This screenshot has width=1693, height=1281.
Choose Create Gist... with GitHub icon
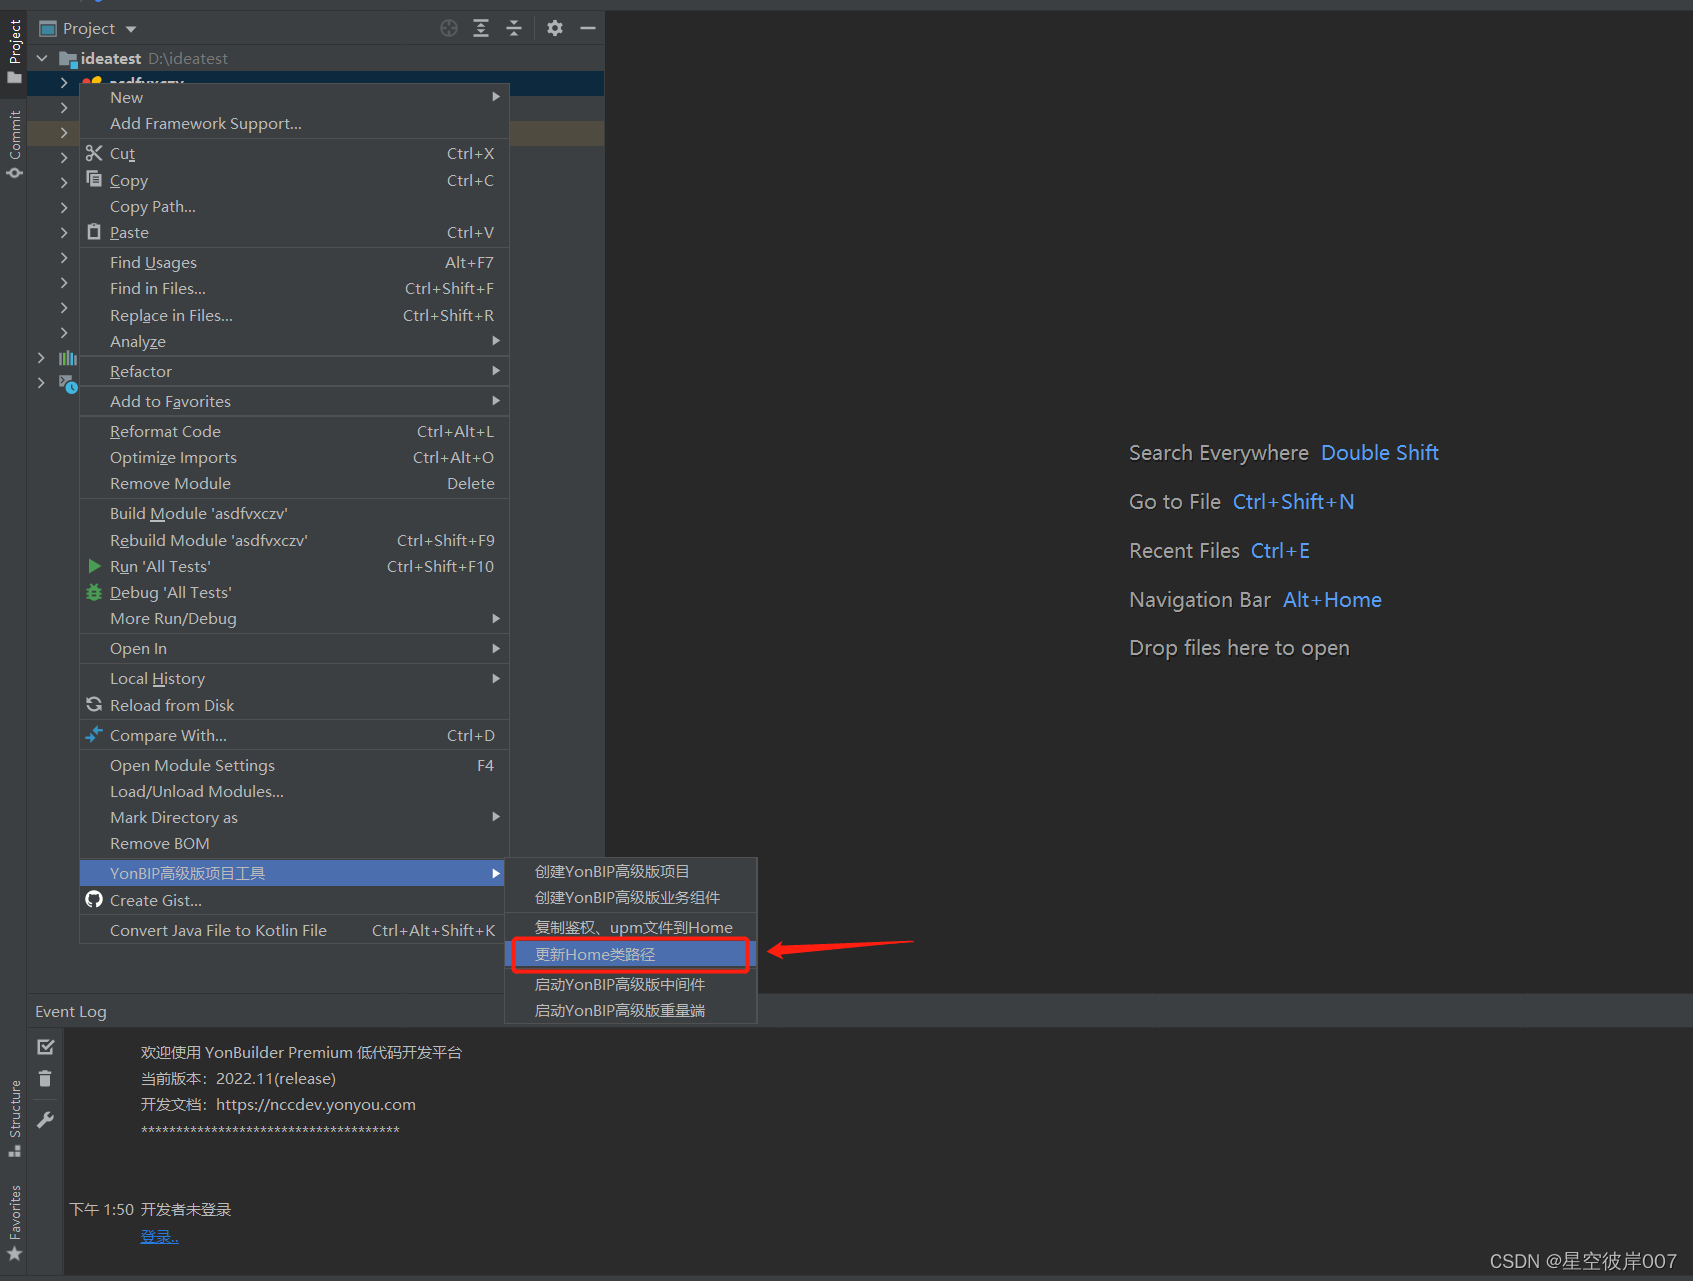294,900
